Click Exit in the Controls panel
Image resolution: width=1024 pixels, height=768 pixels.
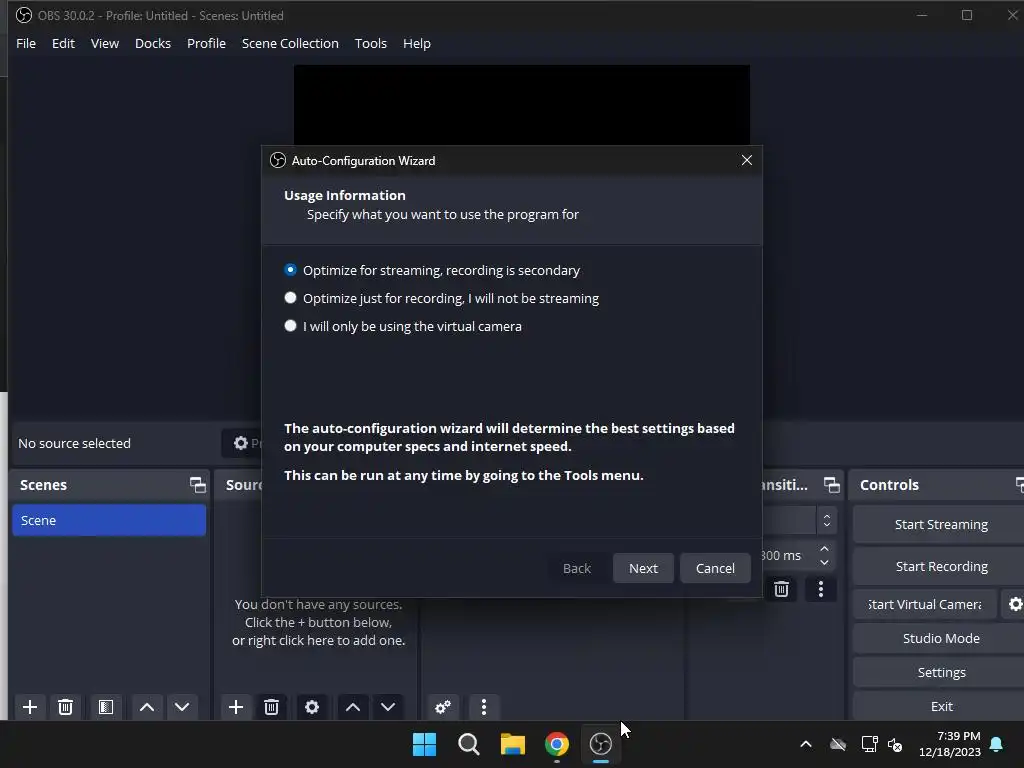coord(940,706)
